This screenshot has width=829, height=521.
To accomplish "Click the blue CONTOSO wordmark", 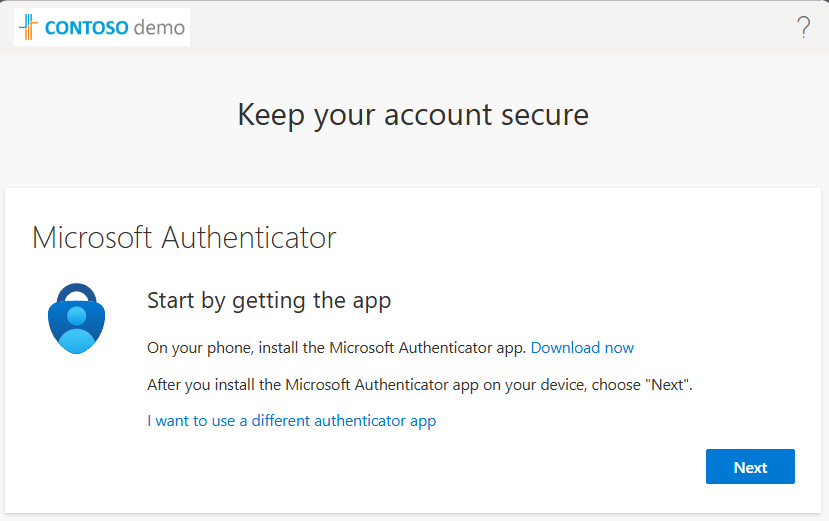I will (87, 28).
